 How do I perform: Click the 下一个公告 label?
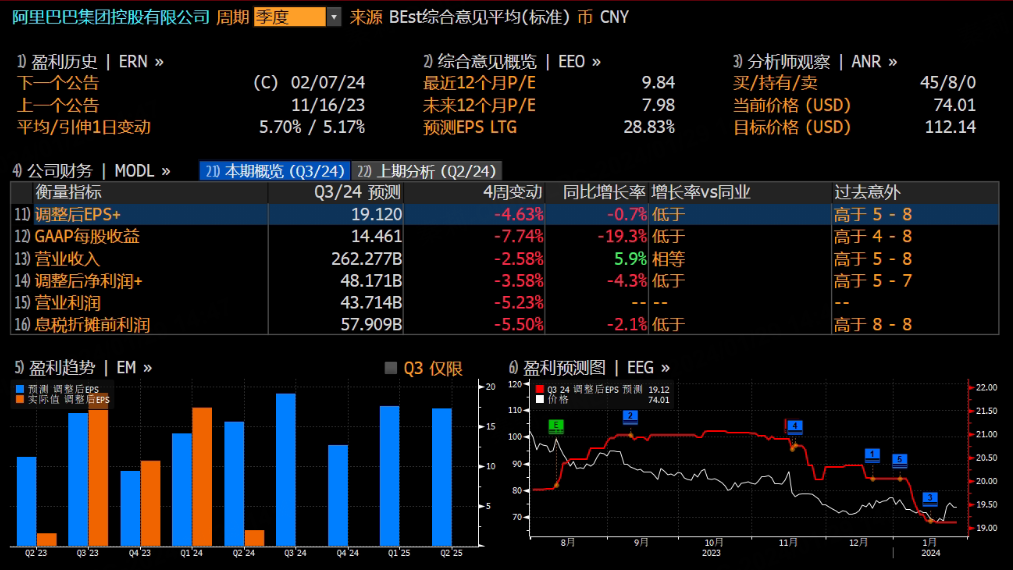click(x=58, y=83)
